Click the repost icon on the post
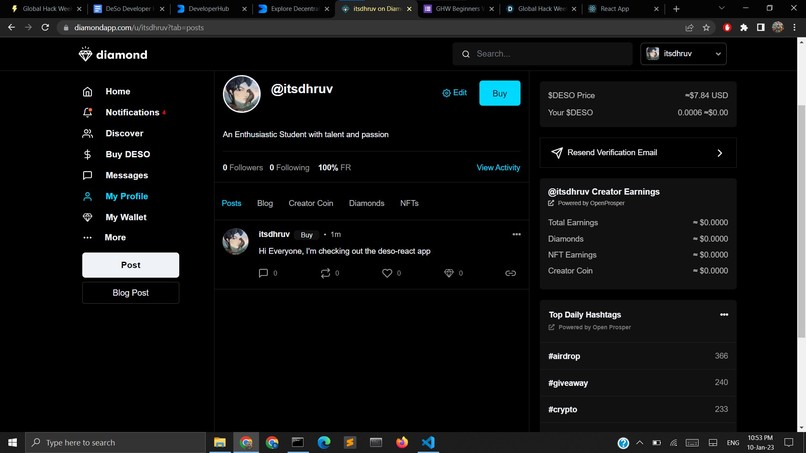 click(x=325, y=273)
